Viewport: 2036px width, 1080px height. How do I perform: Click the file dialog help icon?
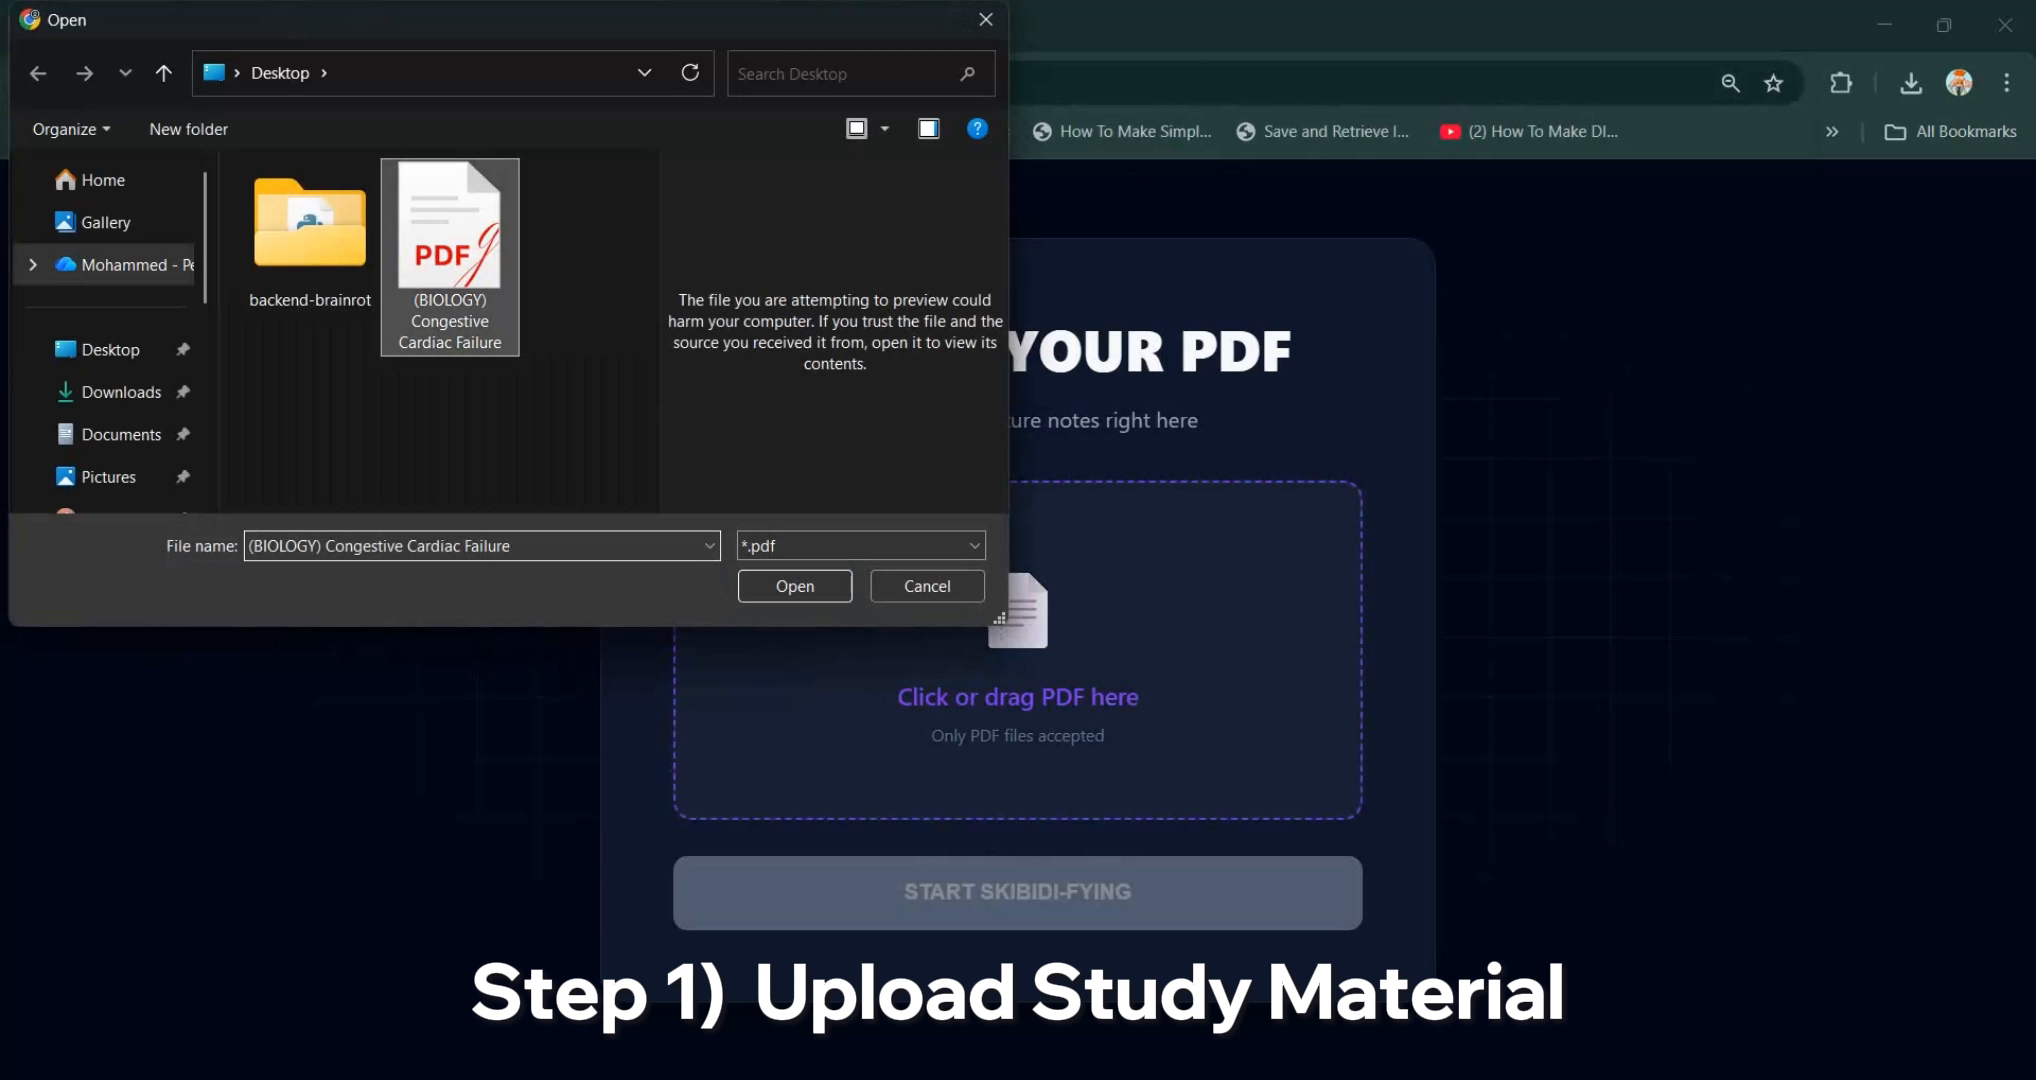(x=977, y=129)
